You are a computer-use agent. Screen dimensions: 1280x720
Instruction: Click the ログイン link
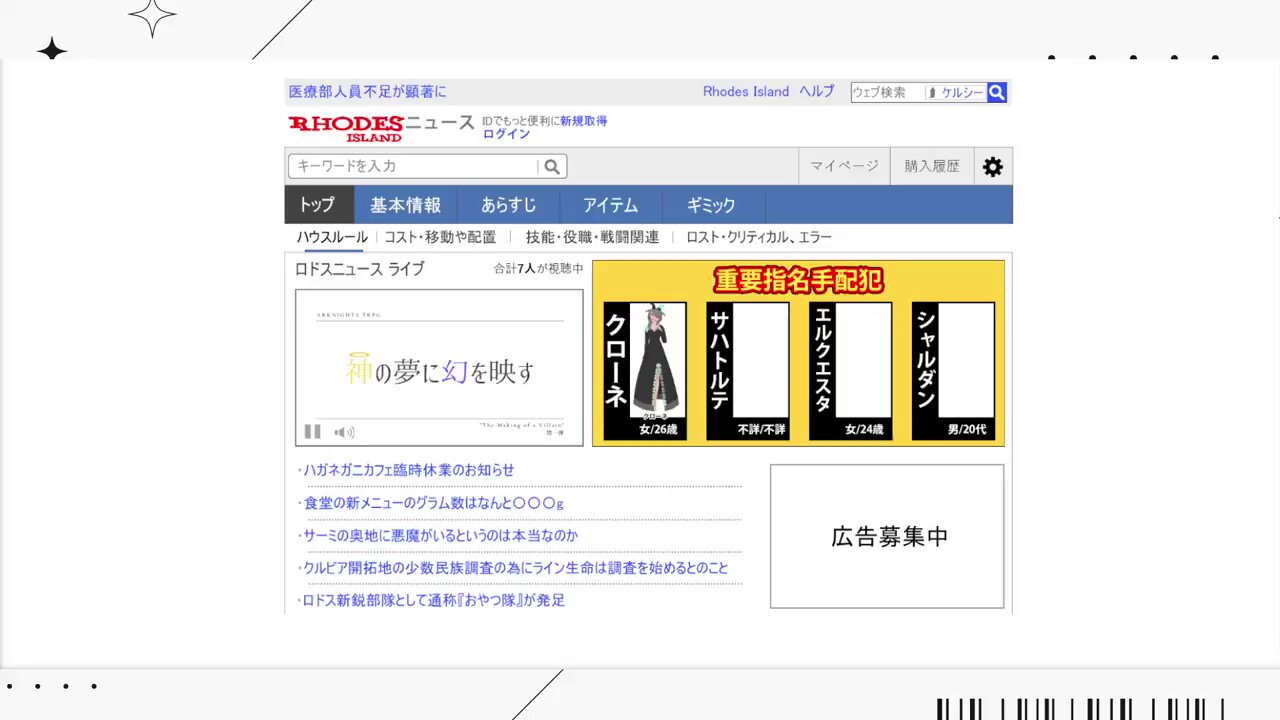506,134
